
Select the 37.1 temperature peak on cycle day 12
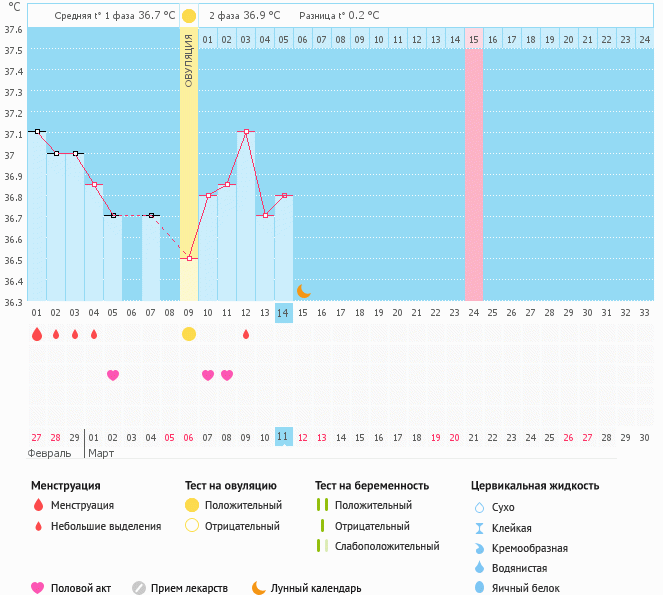246,131
